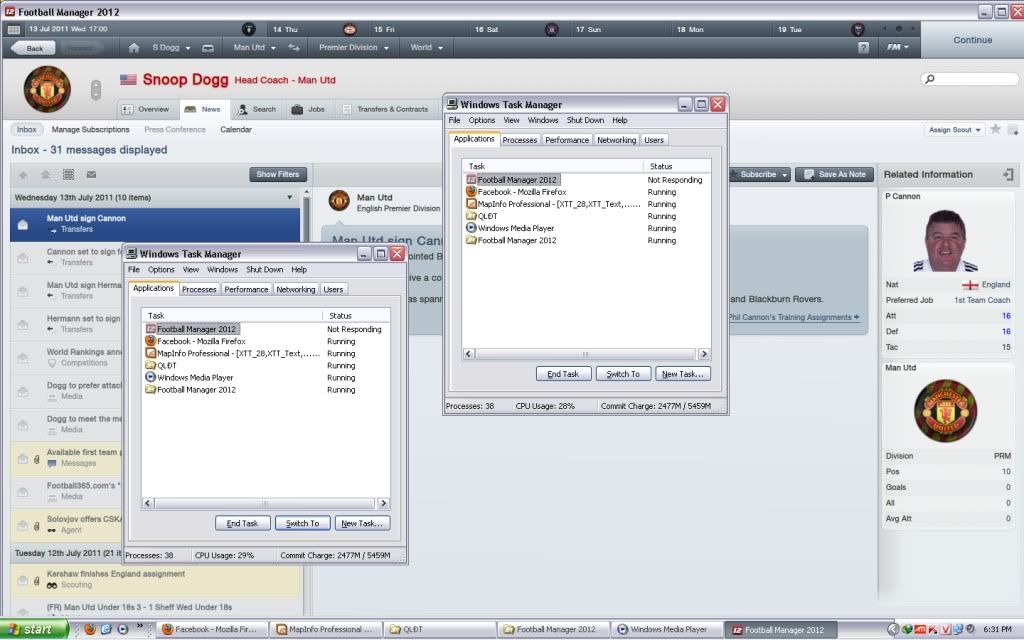Click the fixture club badge on 16 Sat
The width and height of the screenshot is (1024, 640).
click(552, 29)
